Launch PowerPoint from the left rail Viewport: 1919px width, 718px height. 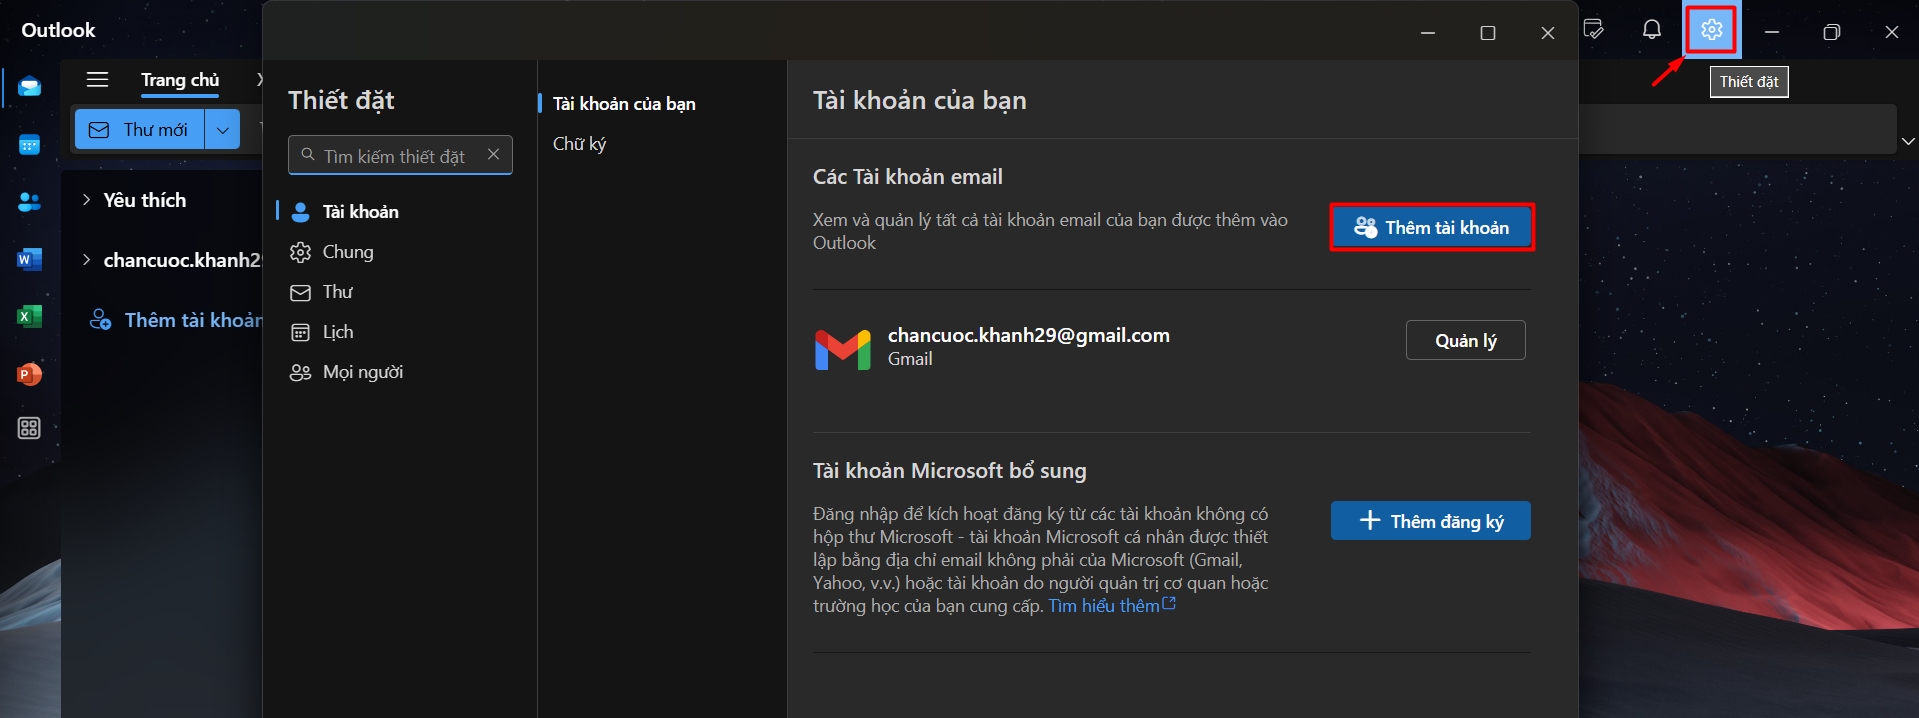(29, 374)
